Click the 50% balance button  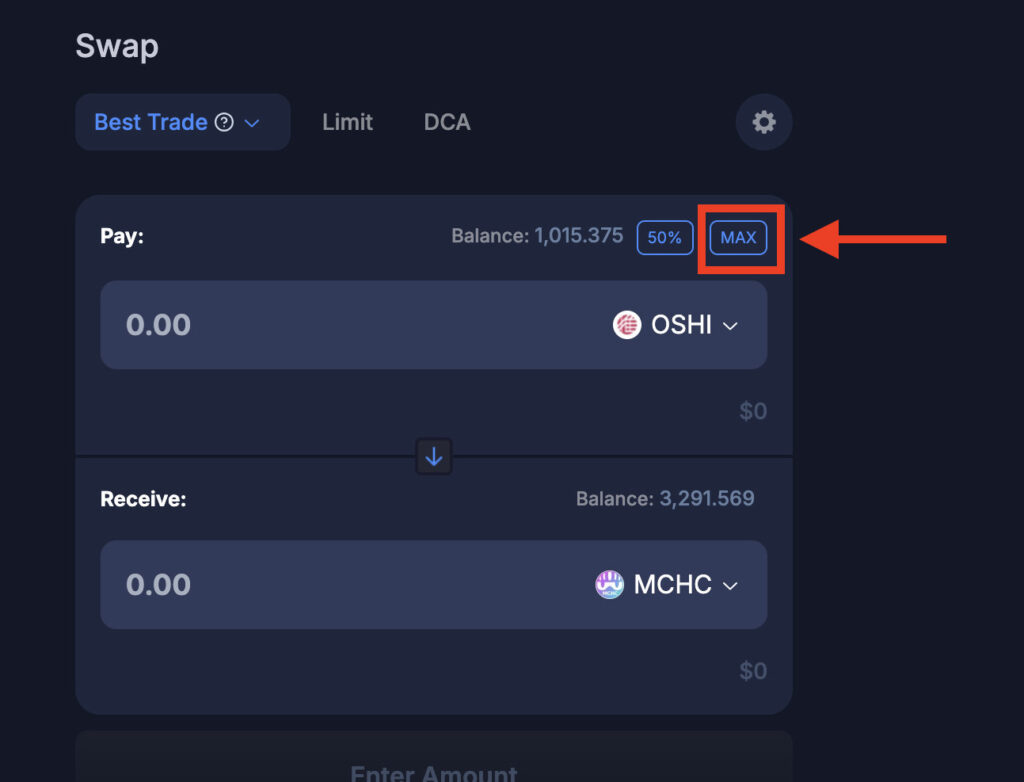pos(665,237)
